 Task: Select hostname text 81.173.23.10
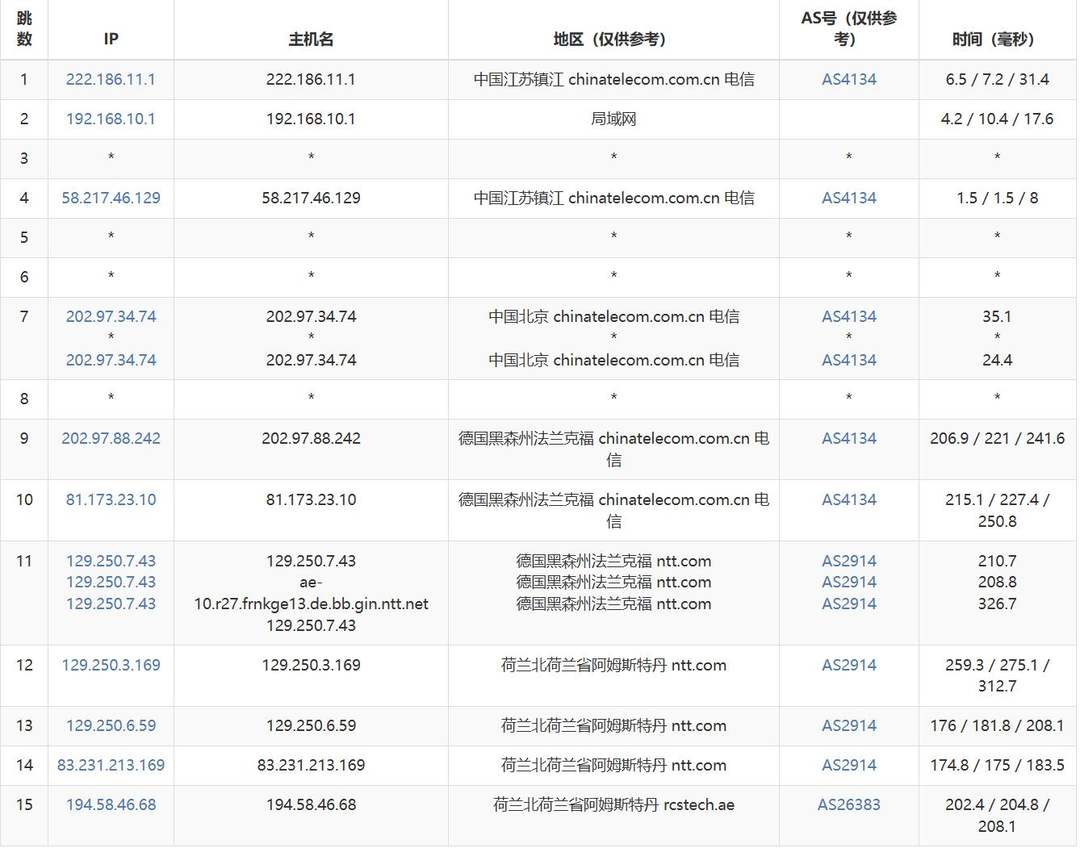311,499
